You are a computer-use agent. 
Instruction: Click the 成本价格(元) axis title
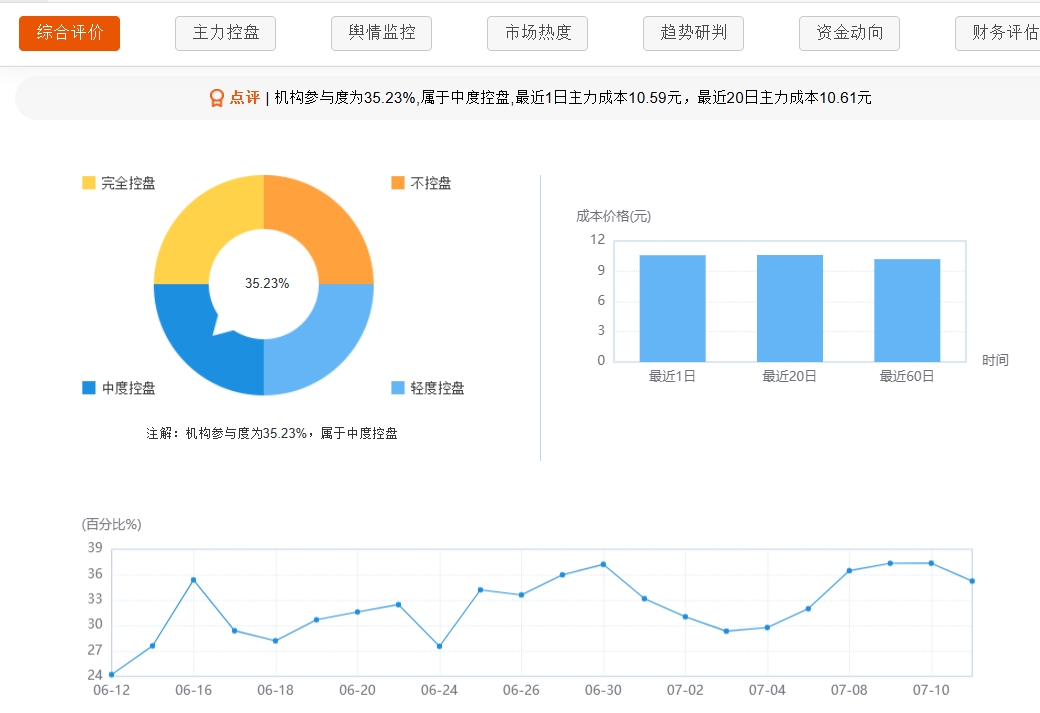coord(614,216)
